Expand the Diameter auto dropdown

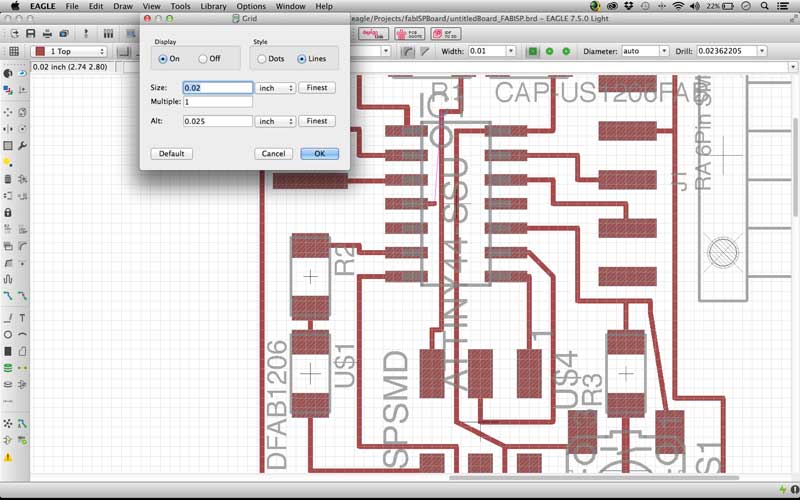pos(664,51)
